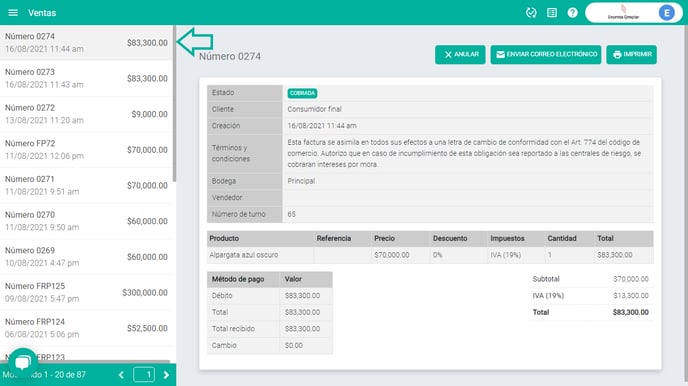Click Bodega value Principal
Image resolution: width=688 pixels, height=386 pixels.
tap(301, 181)
